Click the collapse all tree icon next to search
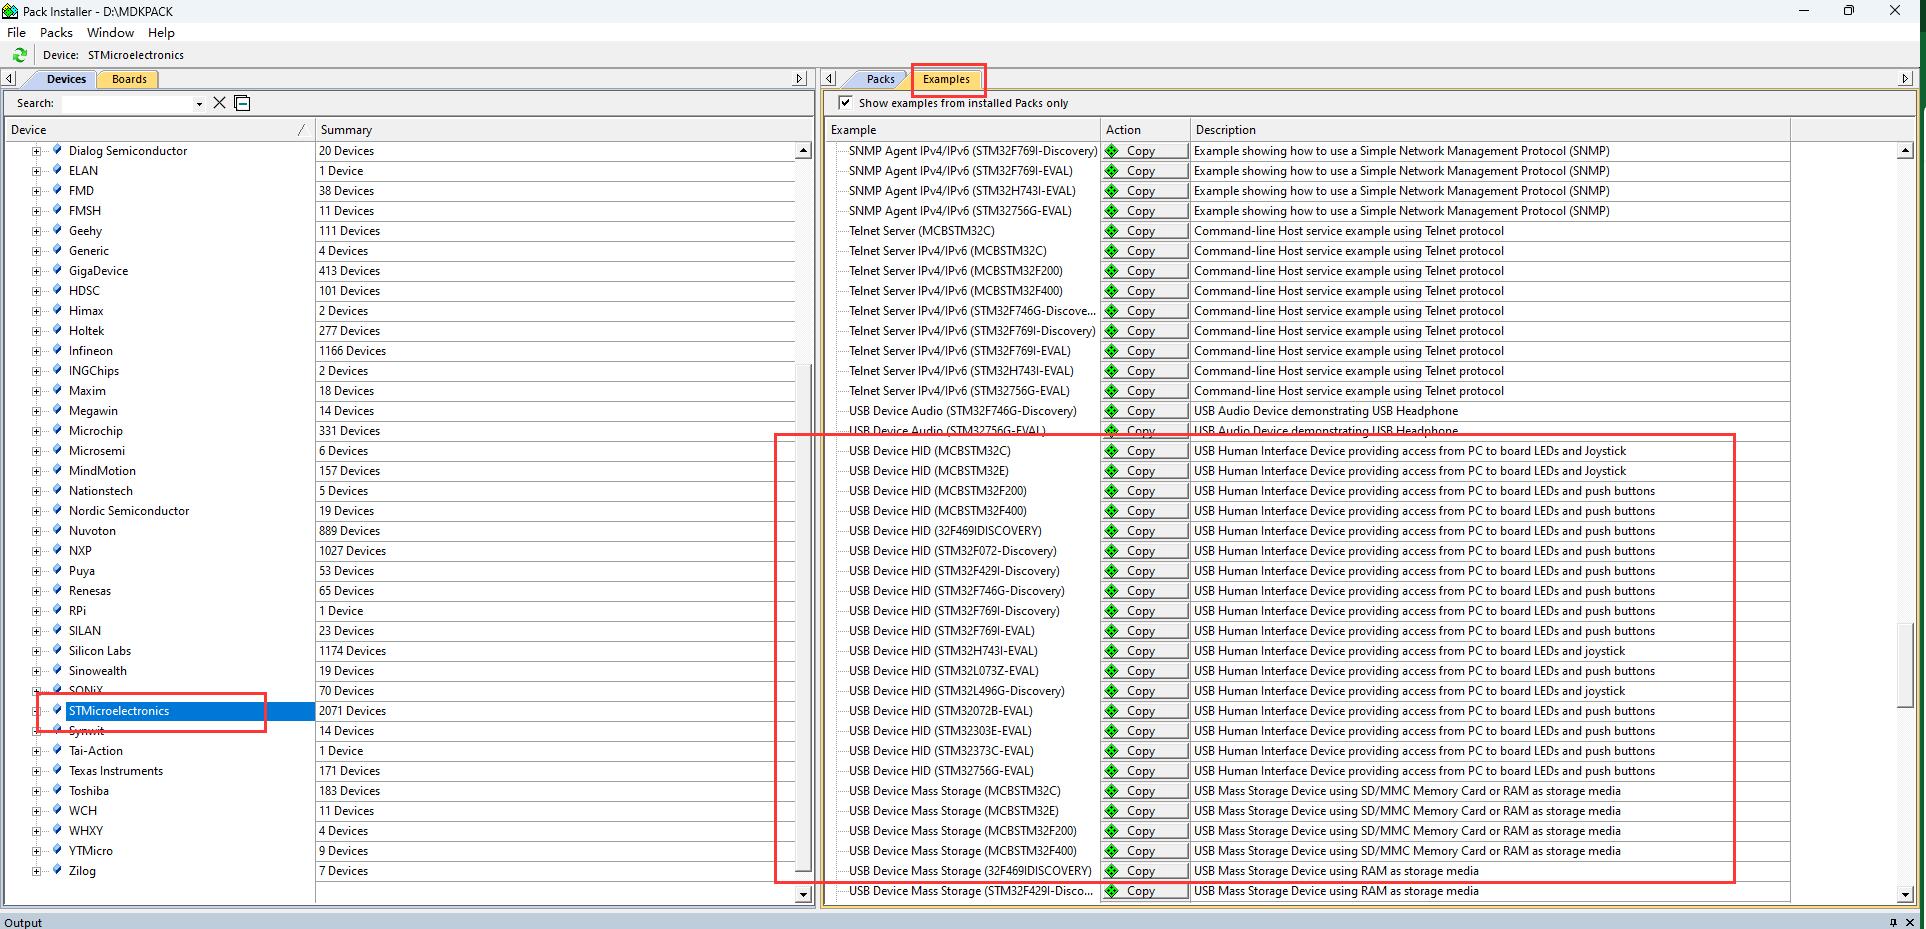 coord(242,103)
